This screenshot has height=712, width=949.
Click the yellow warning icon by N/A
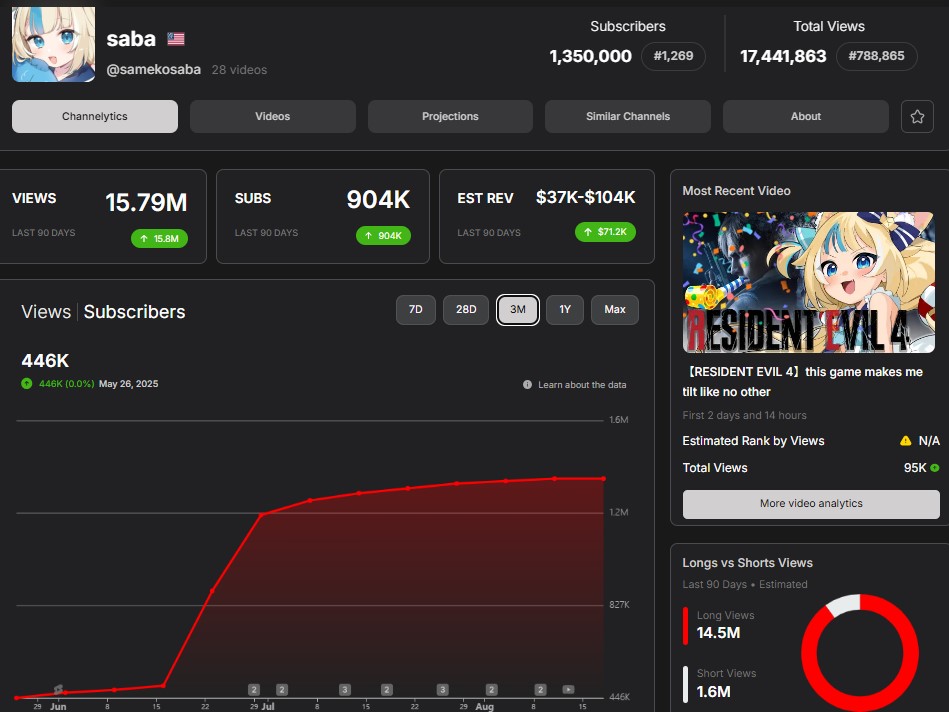click(x=905, y=441)
